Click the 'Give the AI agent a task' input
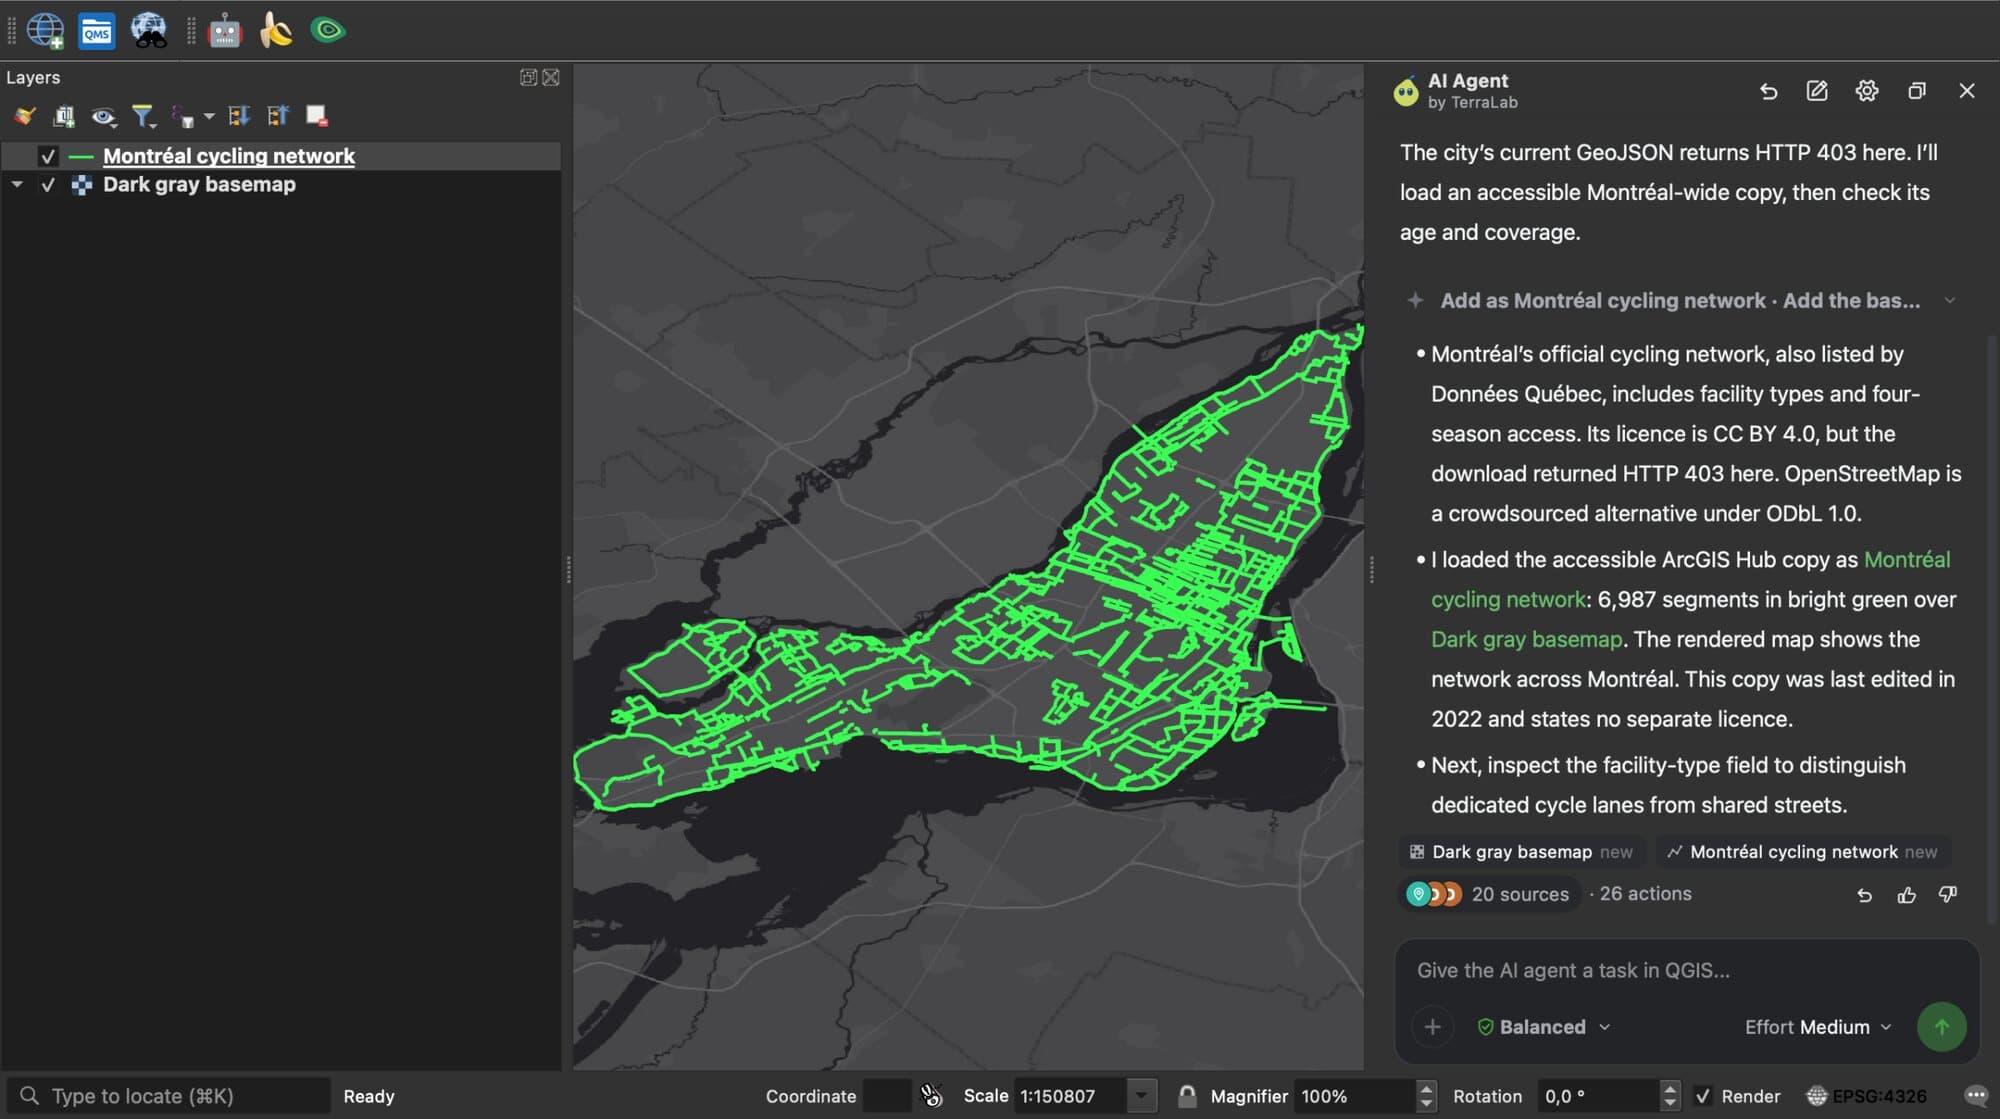 pyautogui.click(x=1686, y=971)
